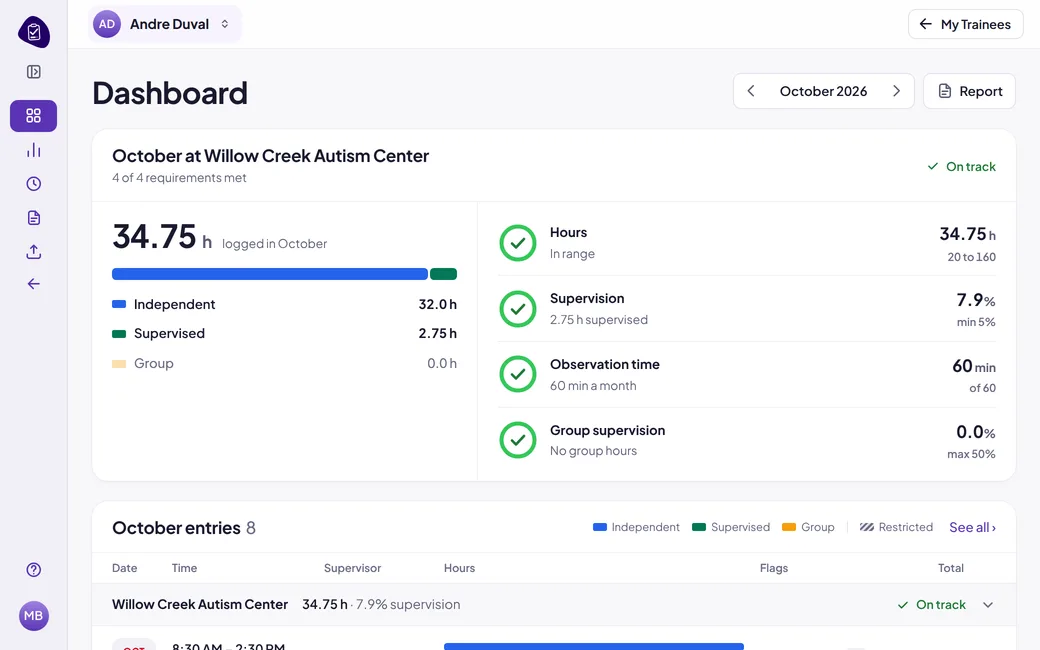Viewport: 1040px width, 650px height.
Task: Follow the See all entries link
Action: tap(972, 527)
